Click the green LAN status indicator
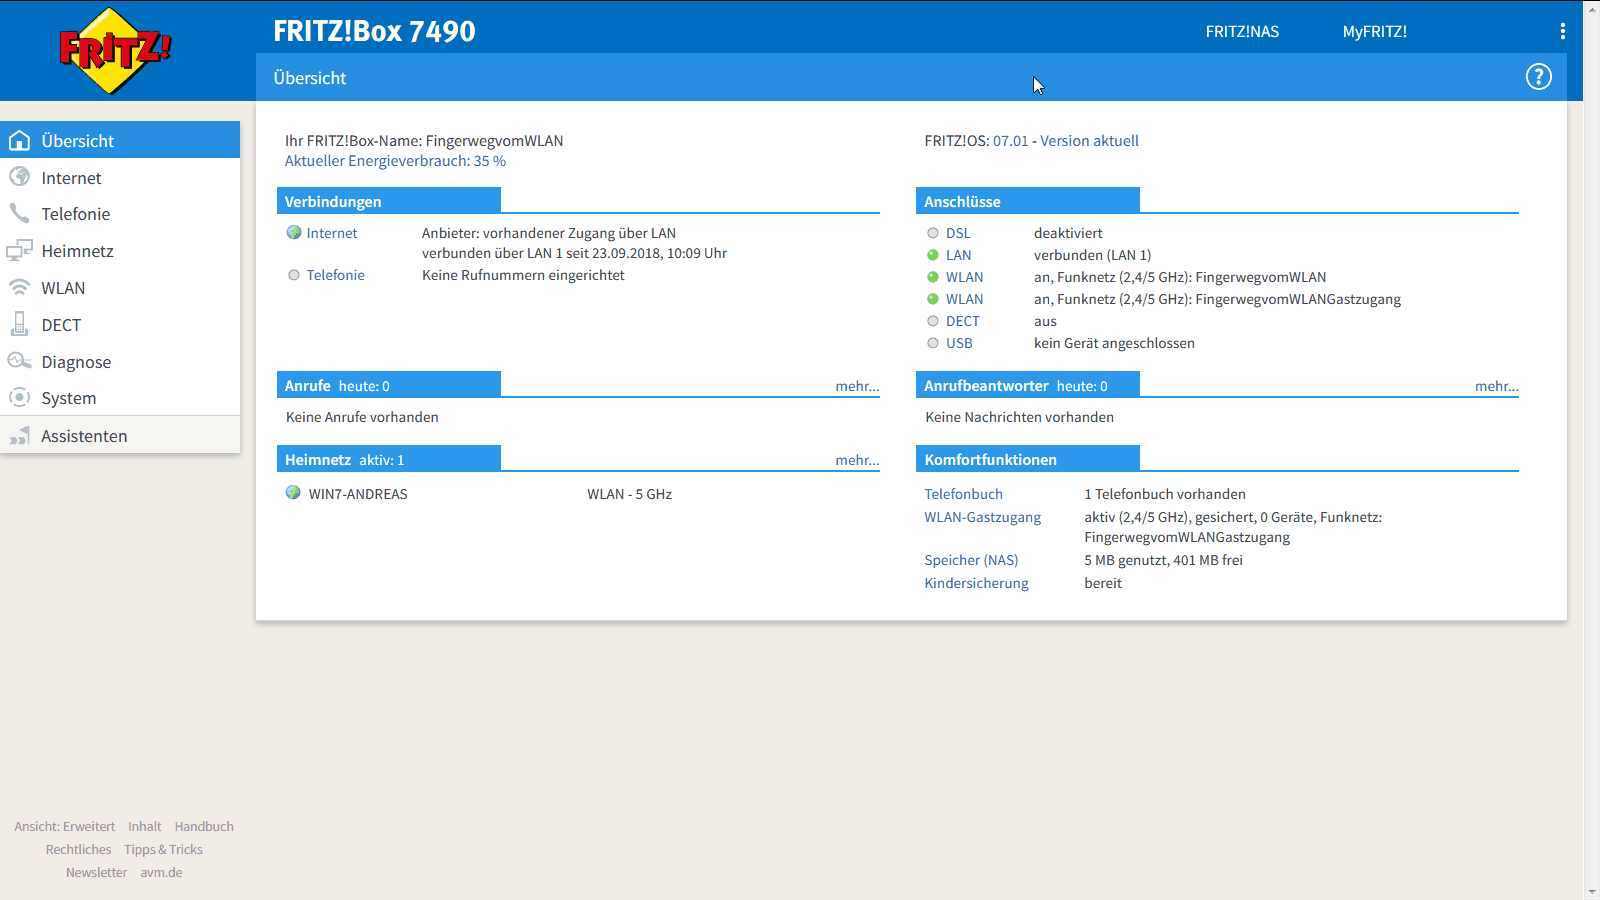 click(933, 255)
